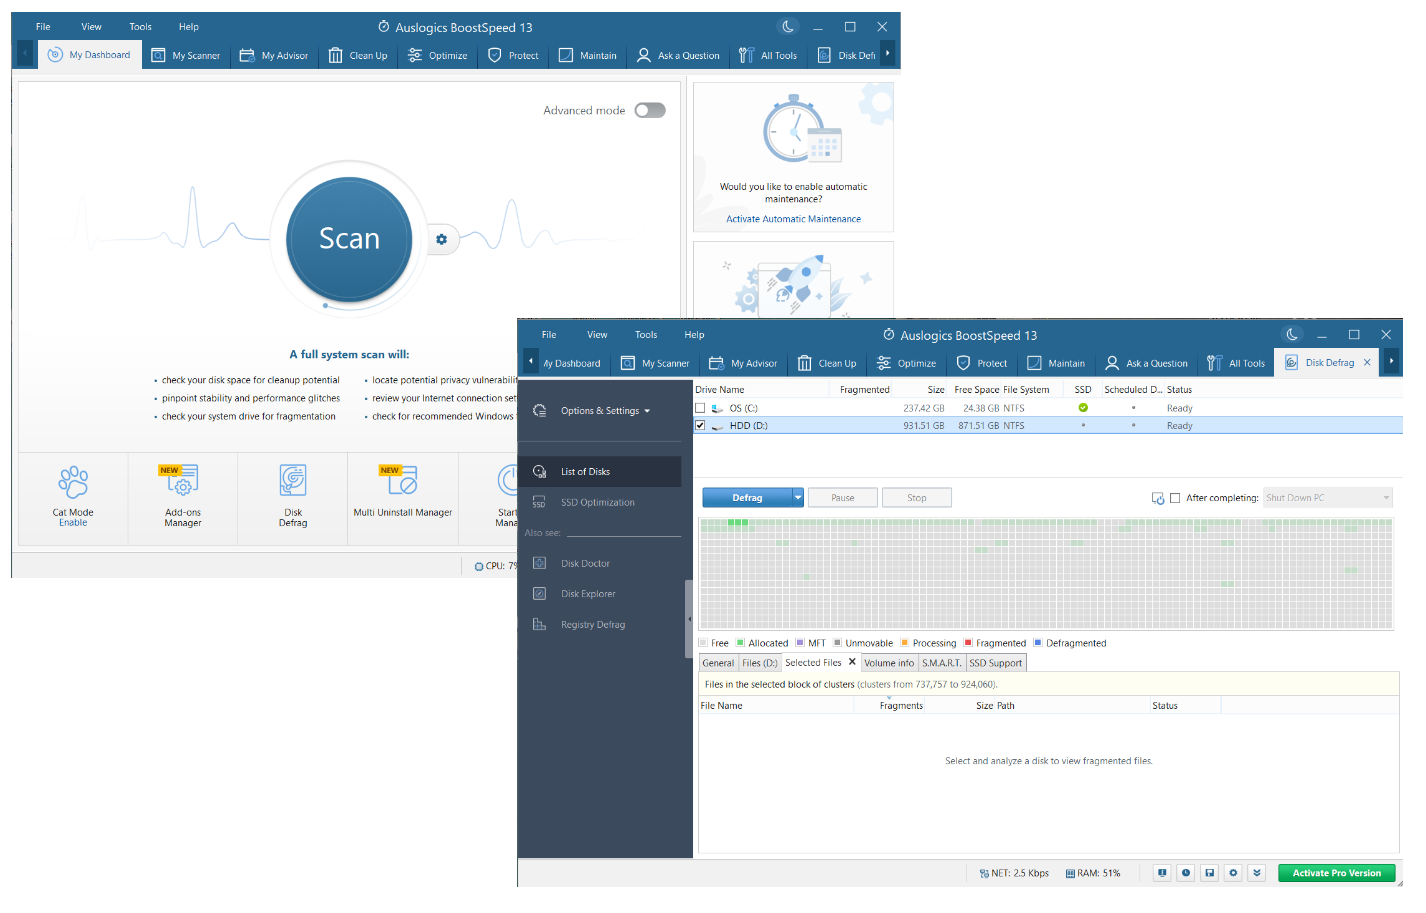Image resolution: width=1426 pixels, height=913 pixels.
Task: Open My Advisor tab in back window
Action: point(274,55)
